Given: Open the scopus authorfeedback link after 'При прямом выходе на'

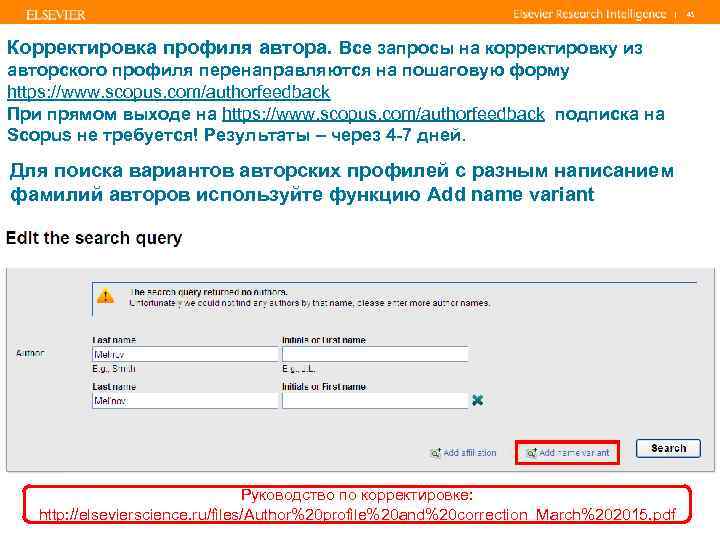Looking at the screenshot, I should click(x=383, y=113).
